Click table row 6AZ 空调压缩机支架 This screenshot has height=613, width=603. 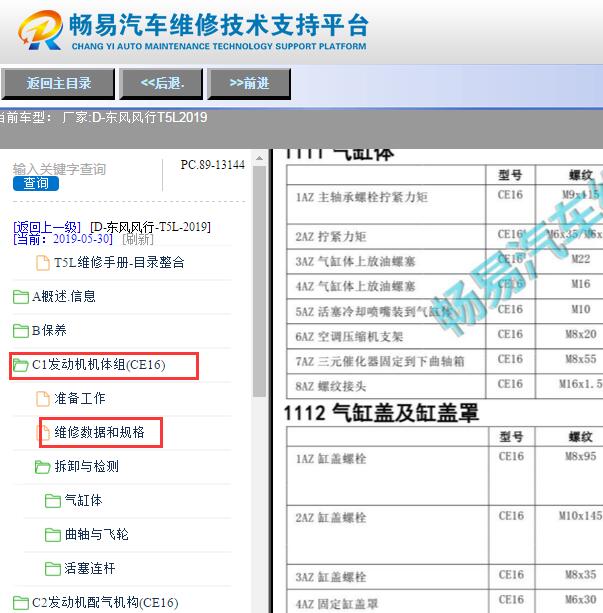click(x=445, y=336)
